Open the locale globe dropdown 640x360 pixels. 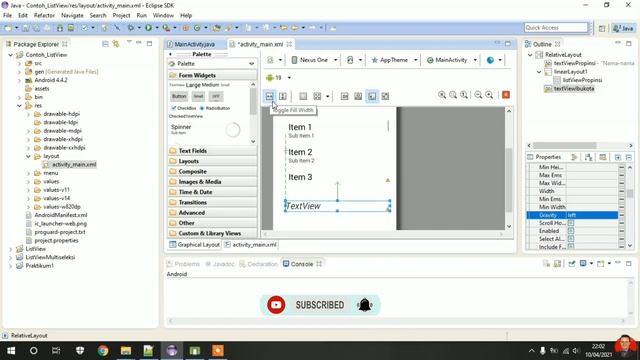494,60
